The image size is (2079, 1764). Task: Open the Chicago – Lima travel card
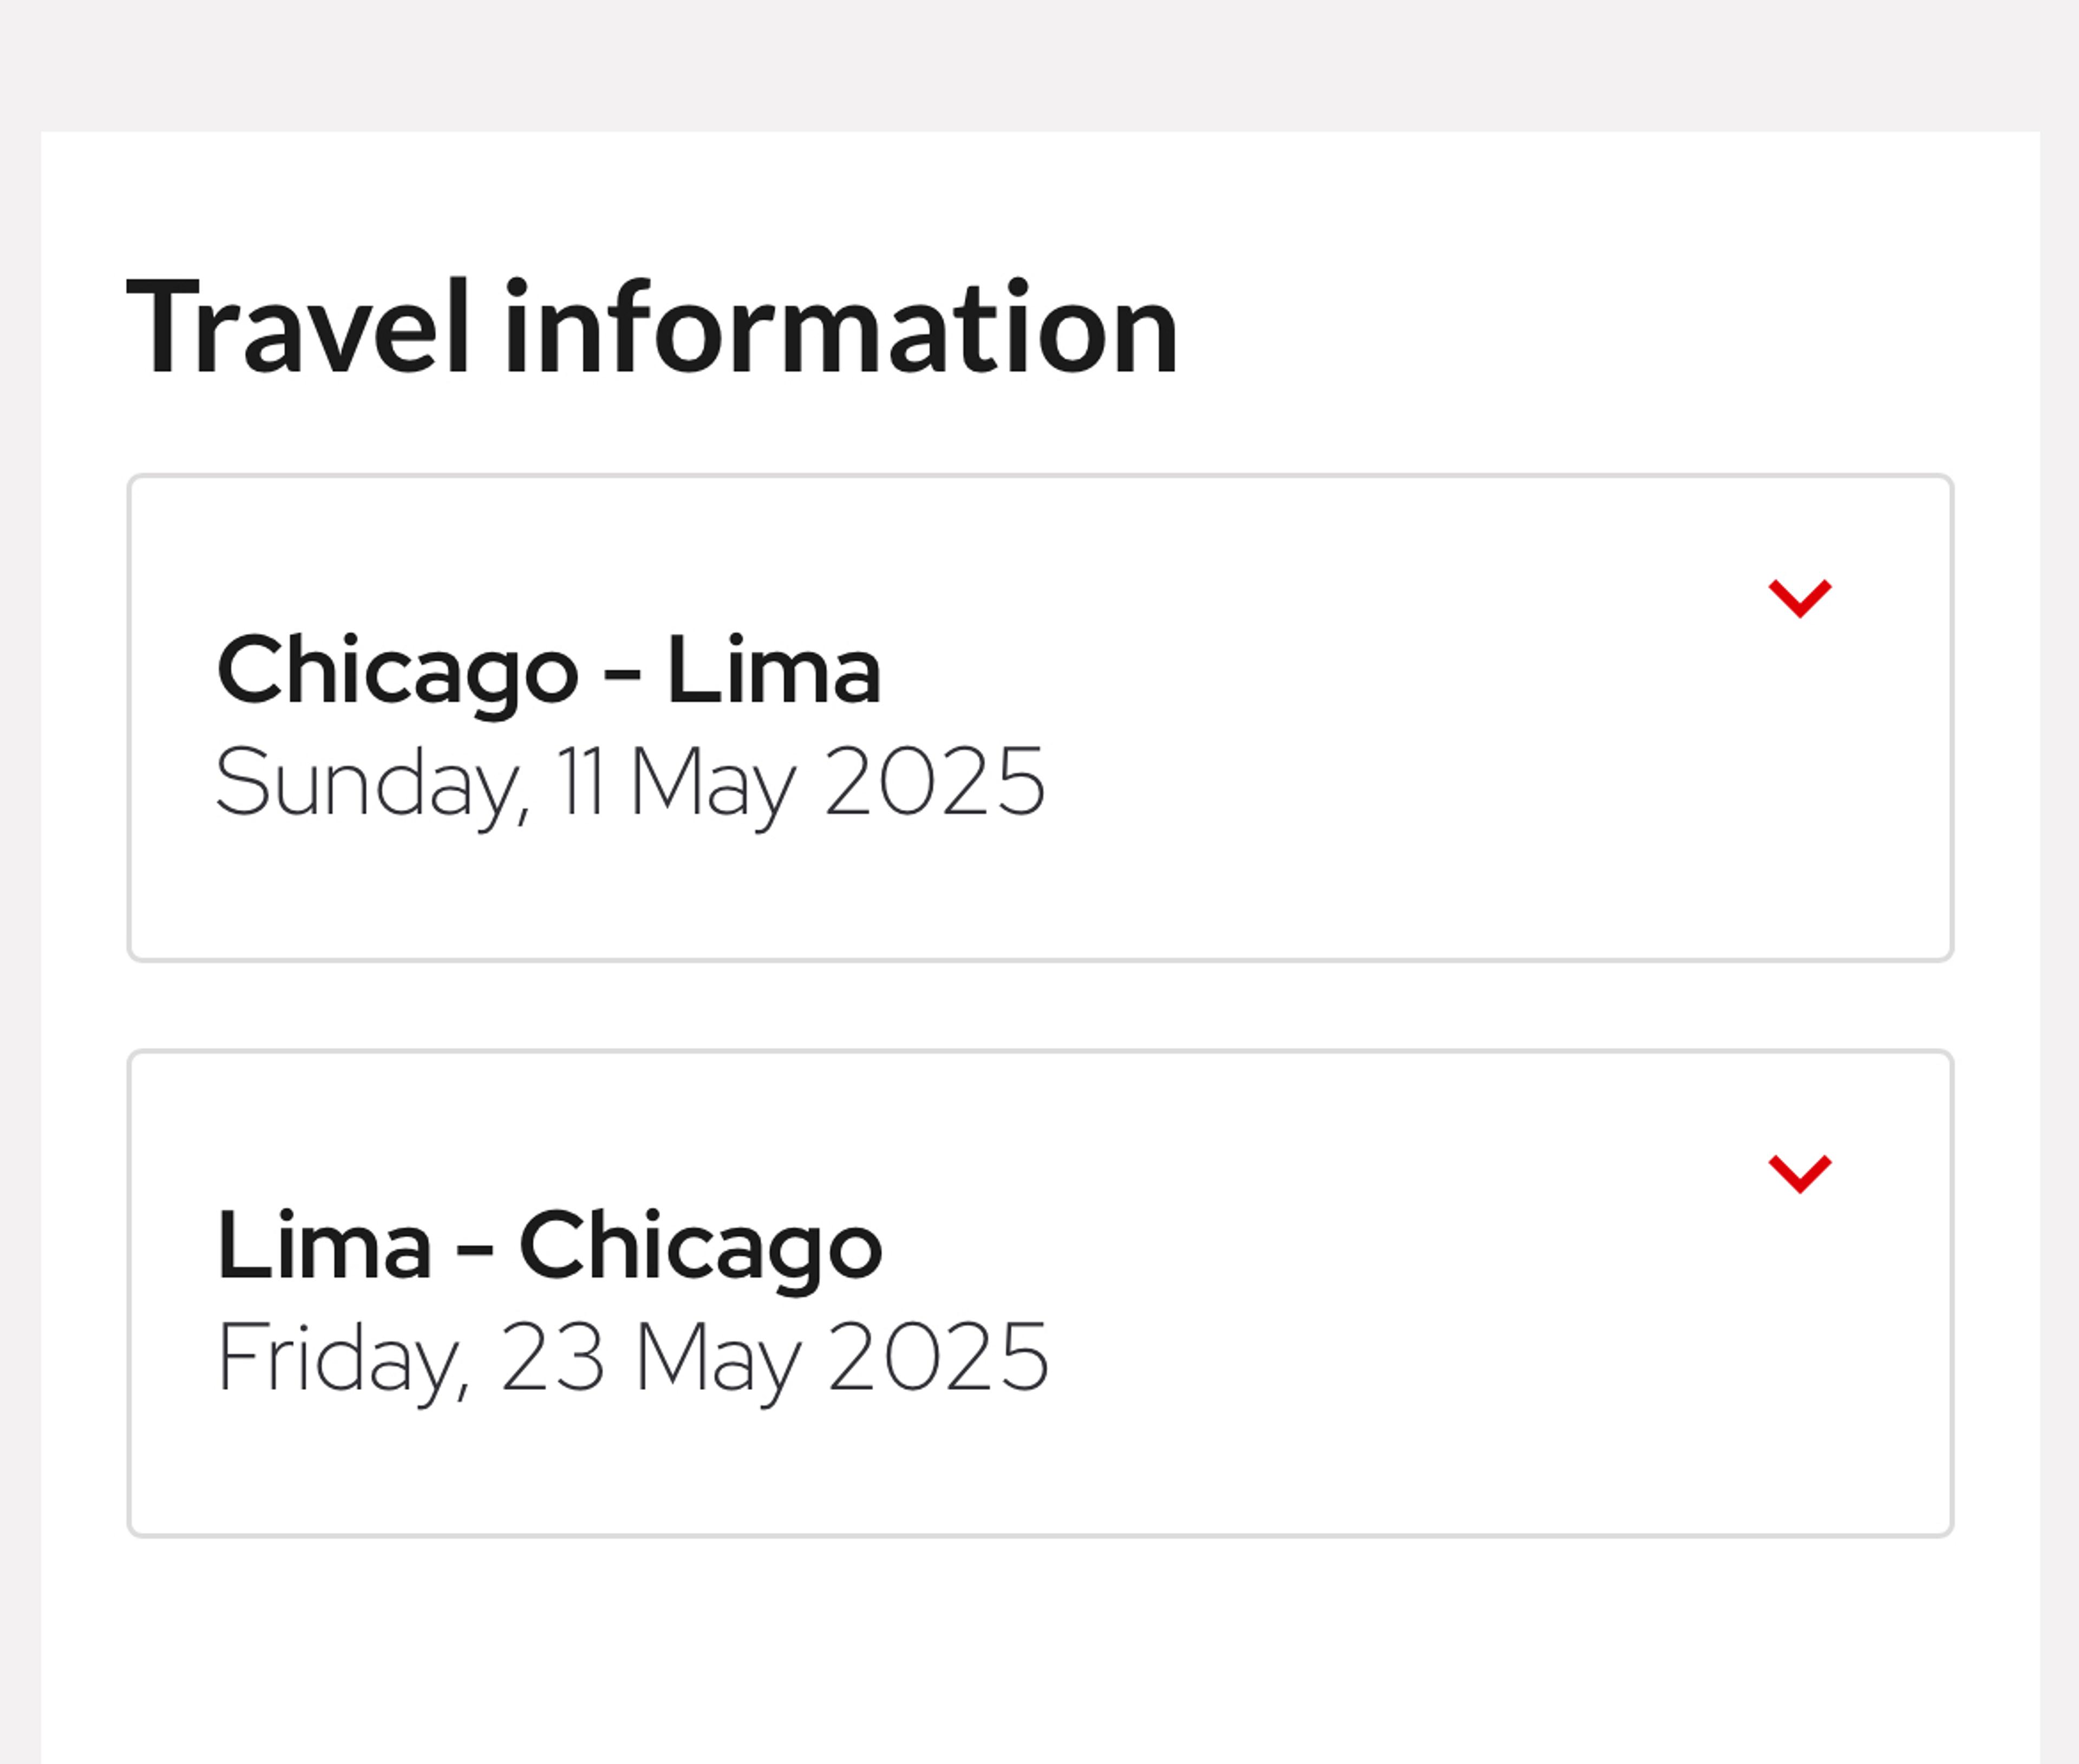(1039, 718)
